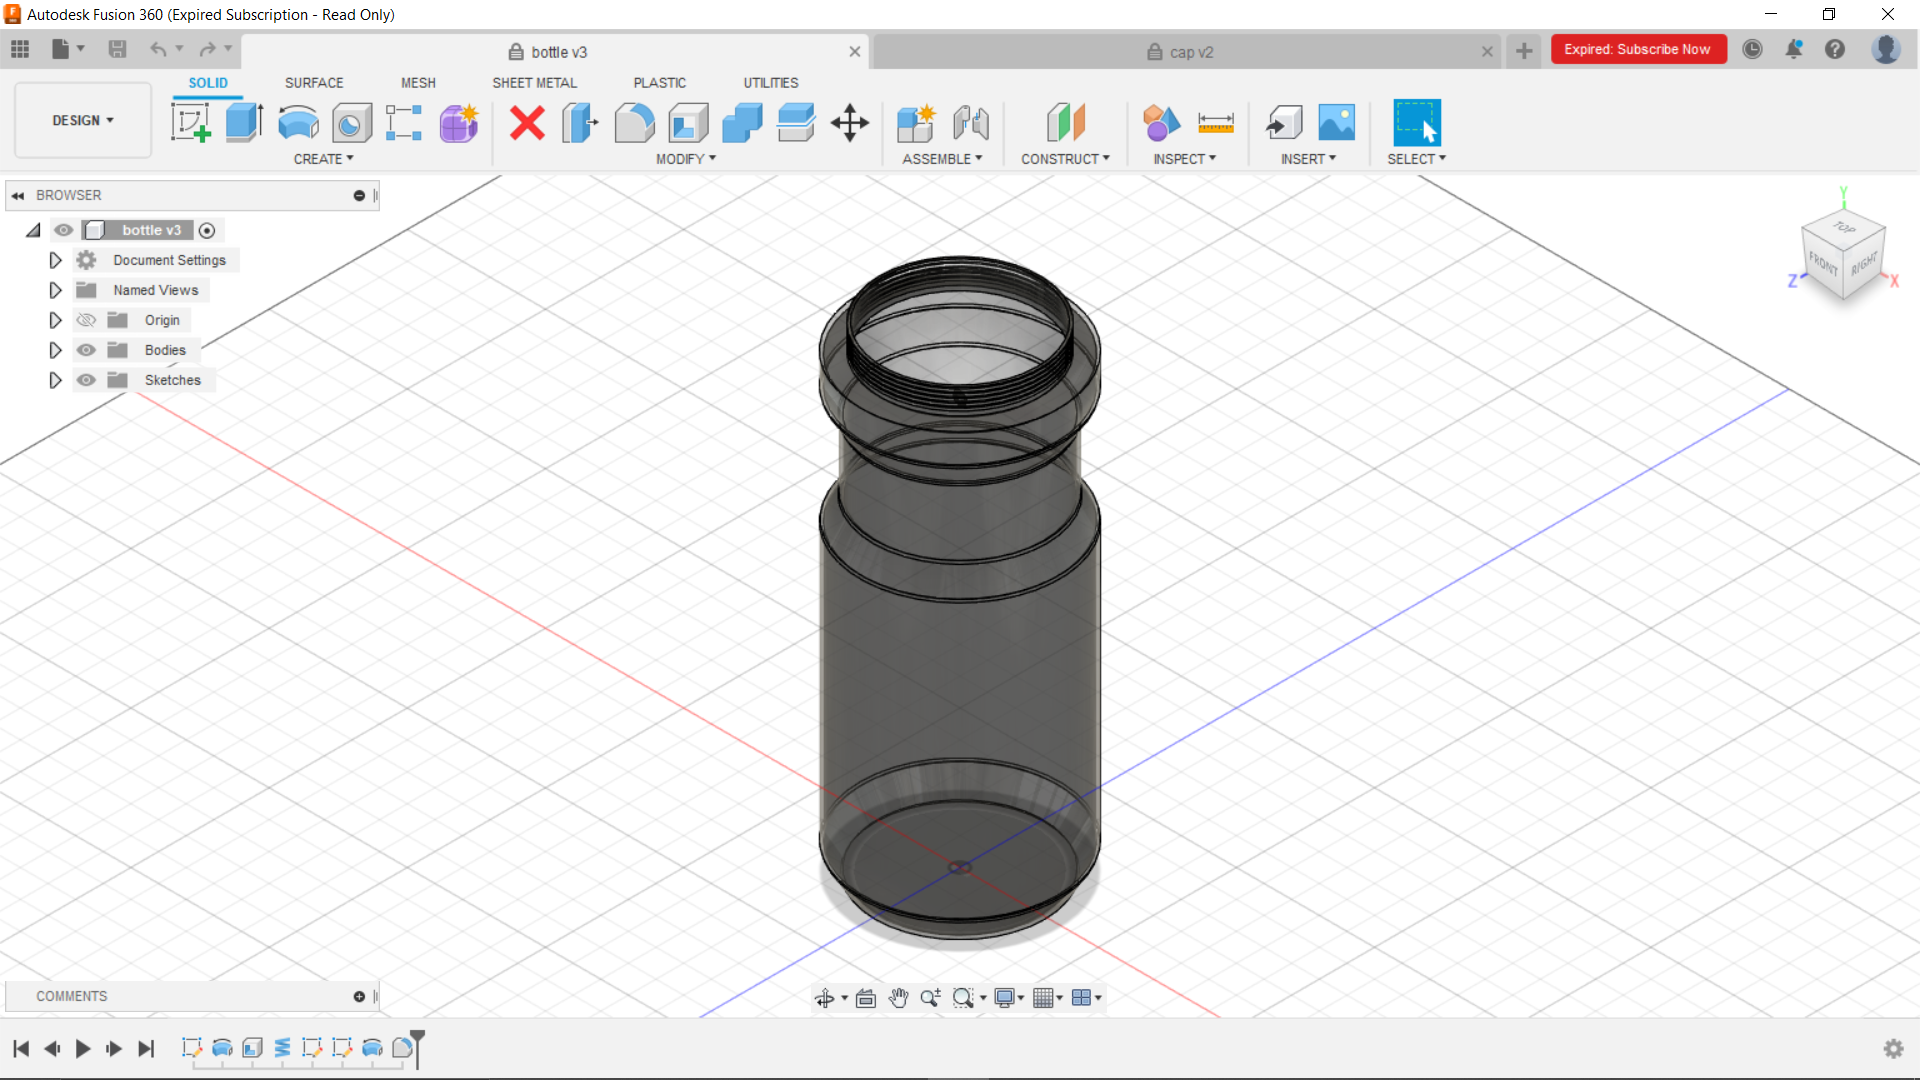
Task: Toggle visibility of Bodies folder
Action: click(x=87, y=350)
